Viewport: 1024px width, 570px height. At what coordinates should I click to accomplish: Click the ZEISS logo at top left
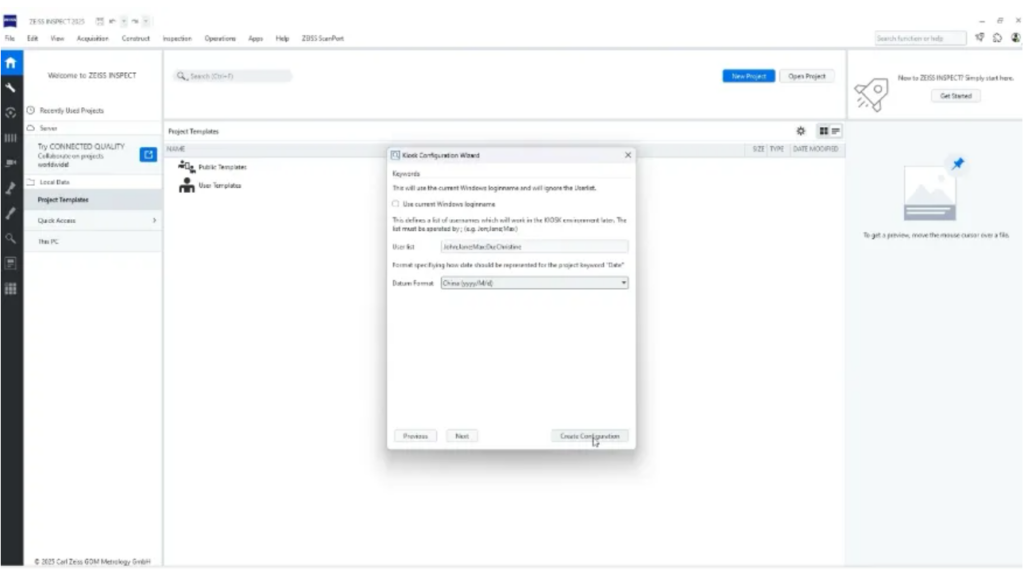(x=10, y=22)
